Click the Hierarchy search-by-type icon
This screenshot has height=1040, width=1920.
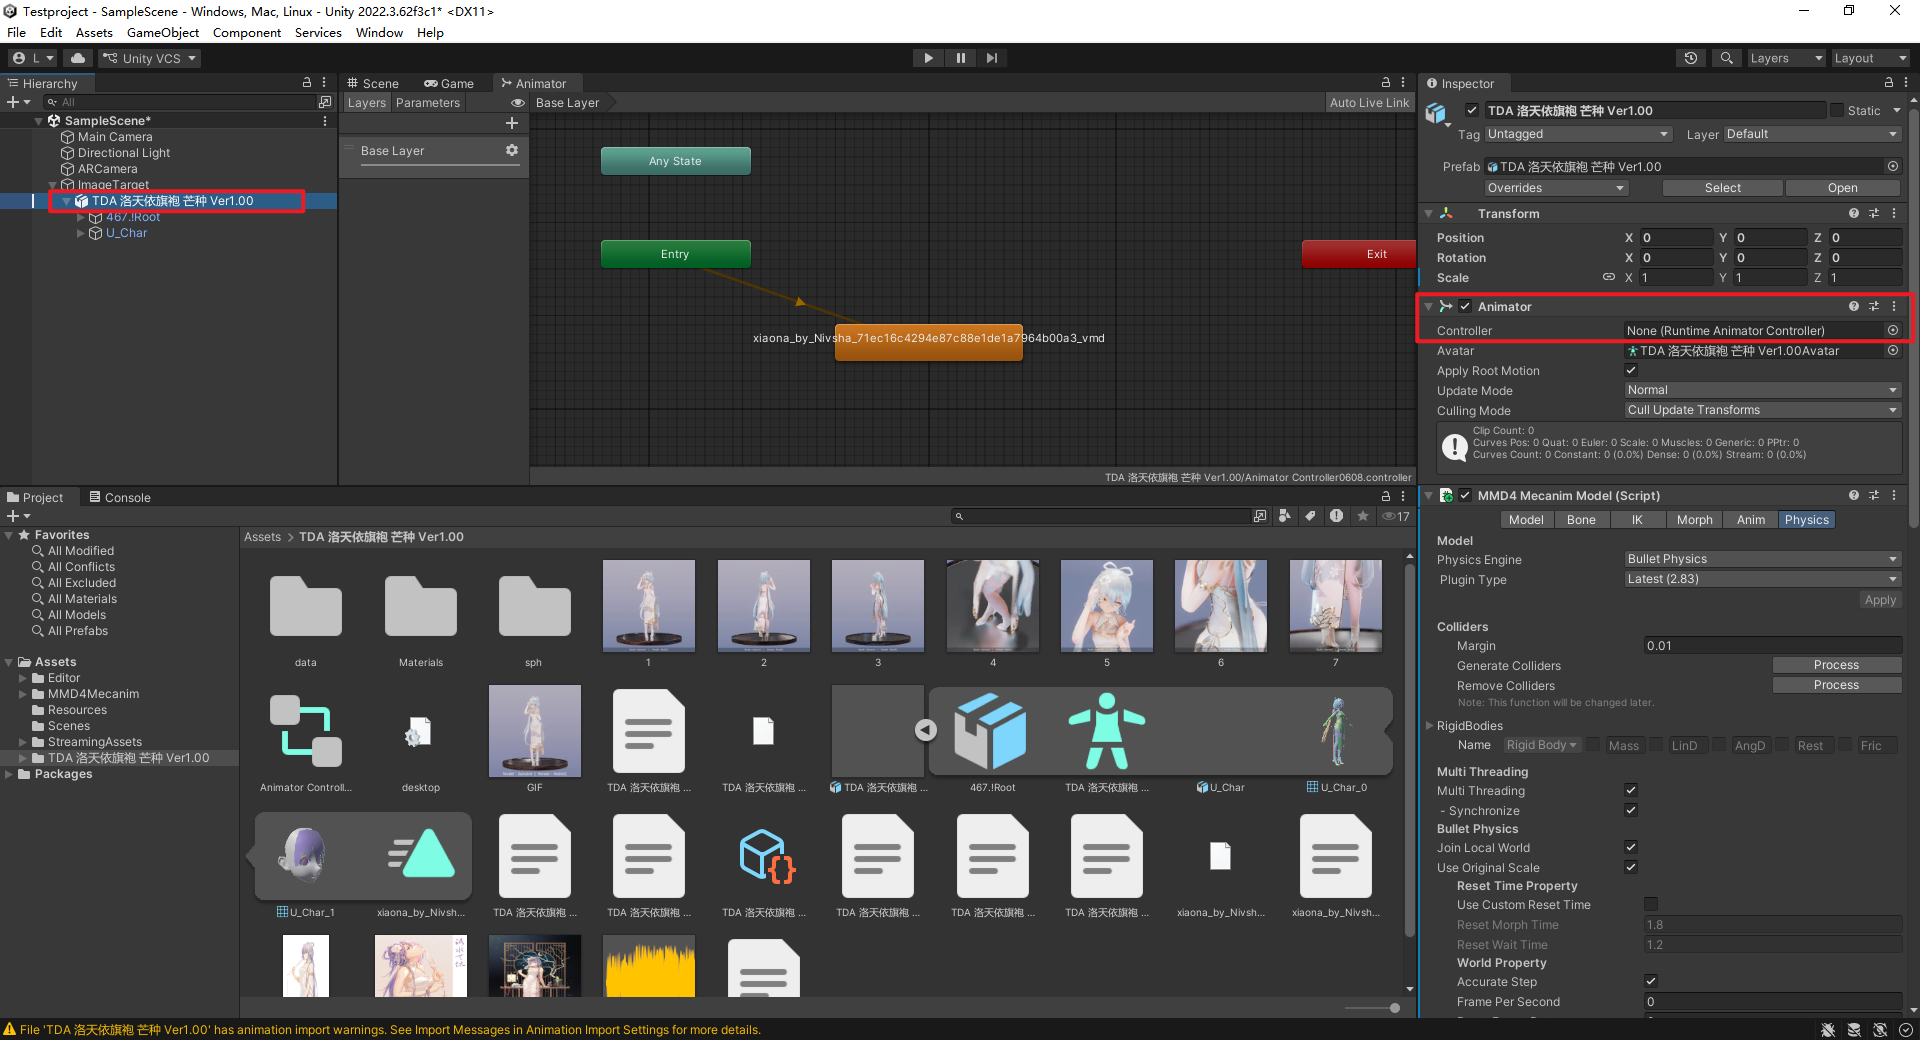click(x=324, y=102)
